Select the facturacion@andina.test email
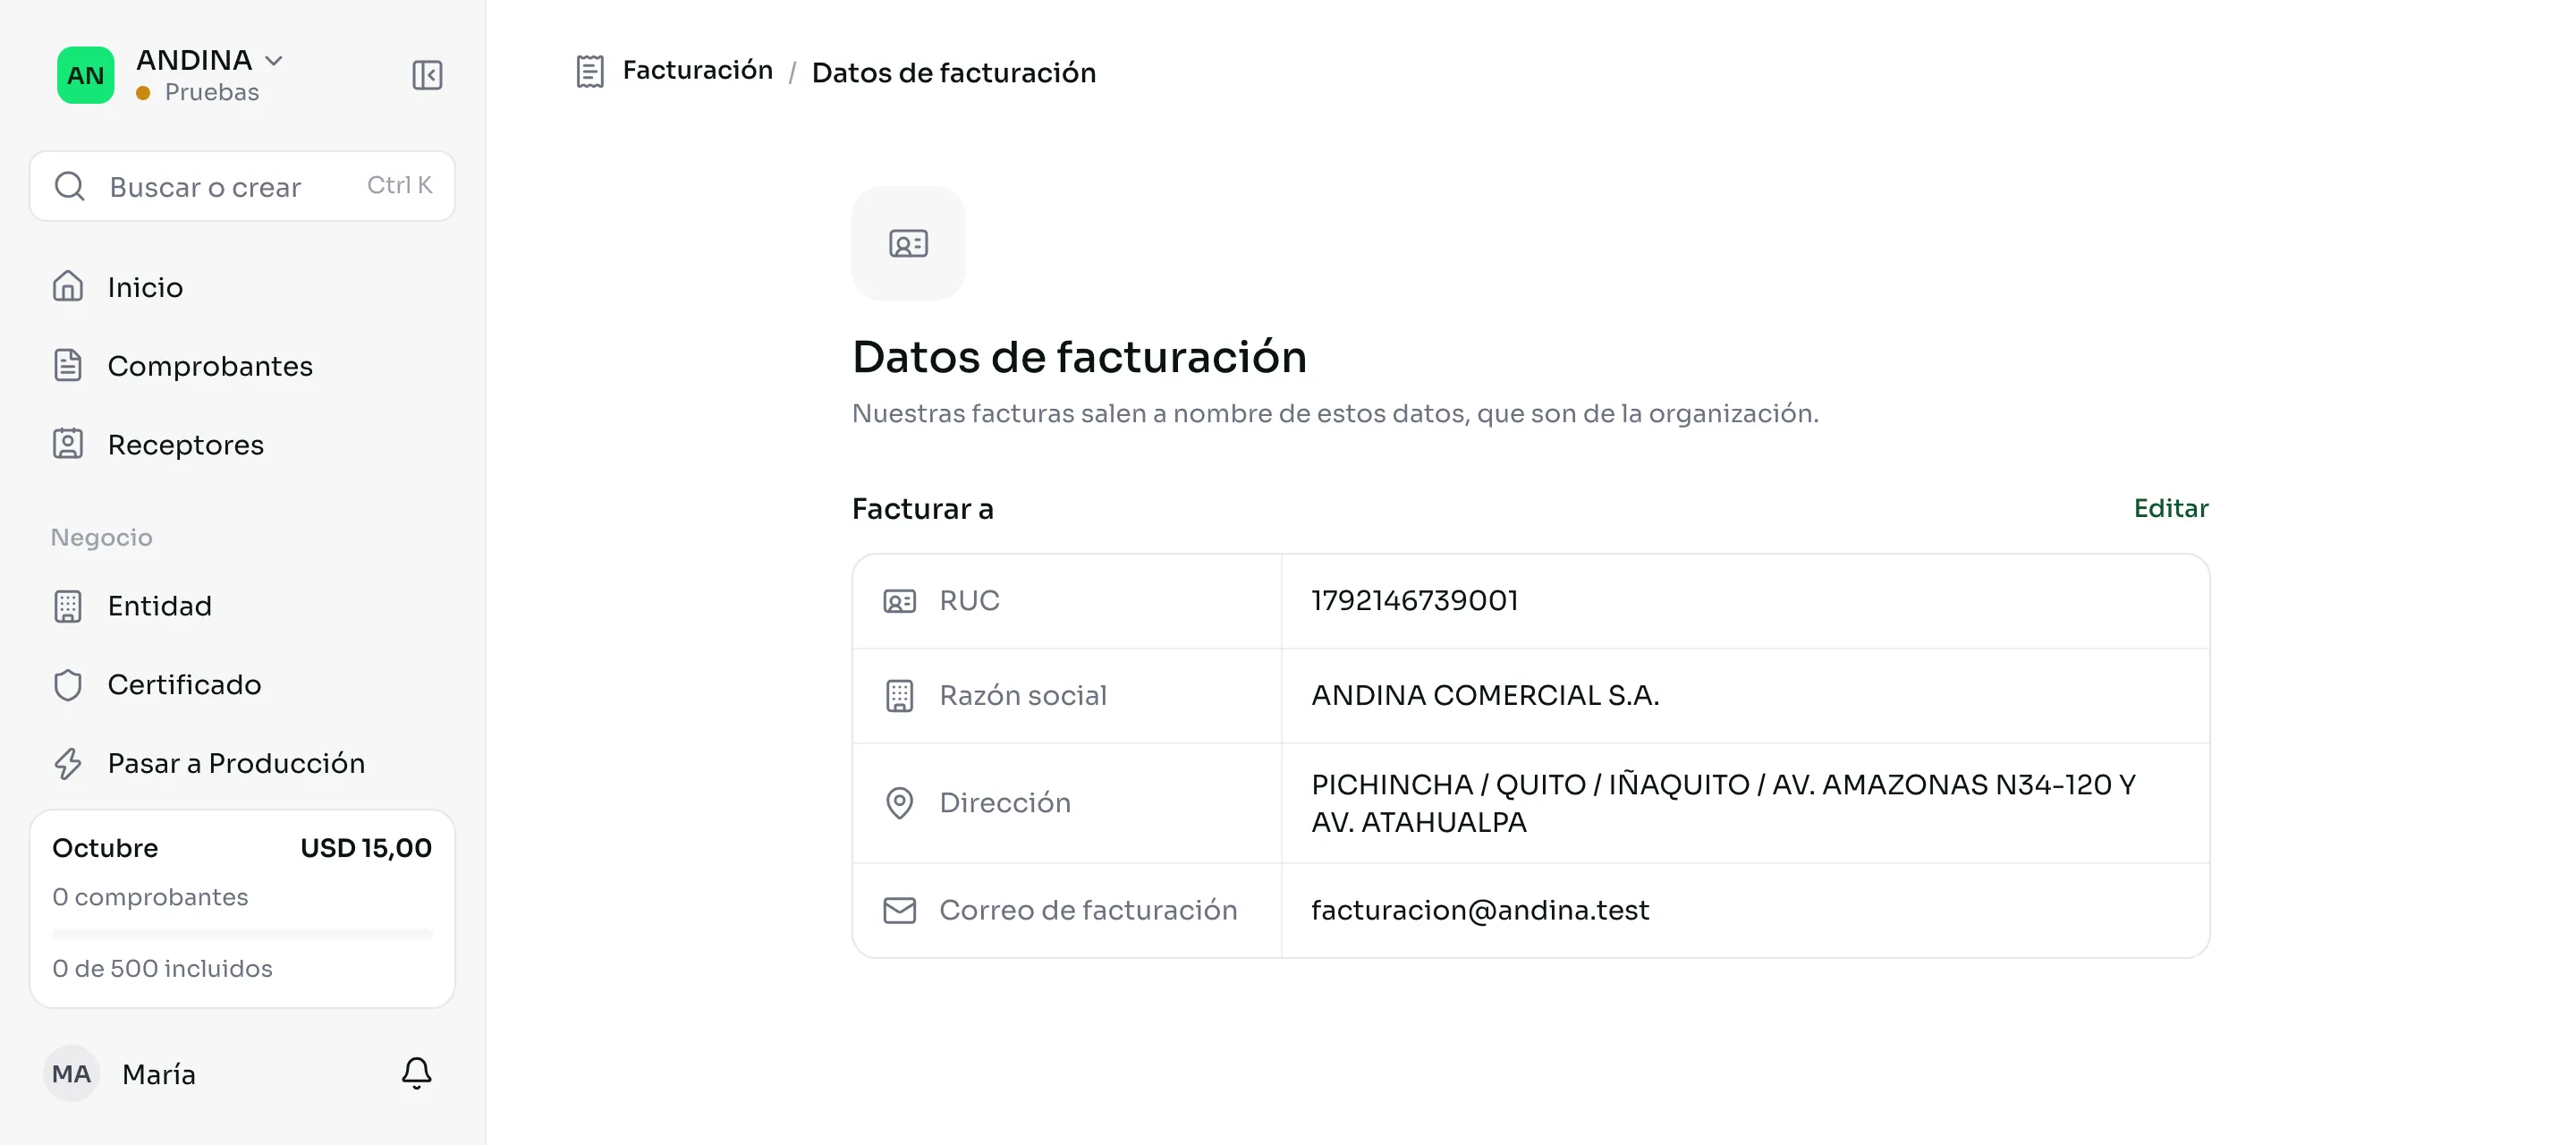 click(x=1480, y=910)
